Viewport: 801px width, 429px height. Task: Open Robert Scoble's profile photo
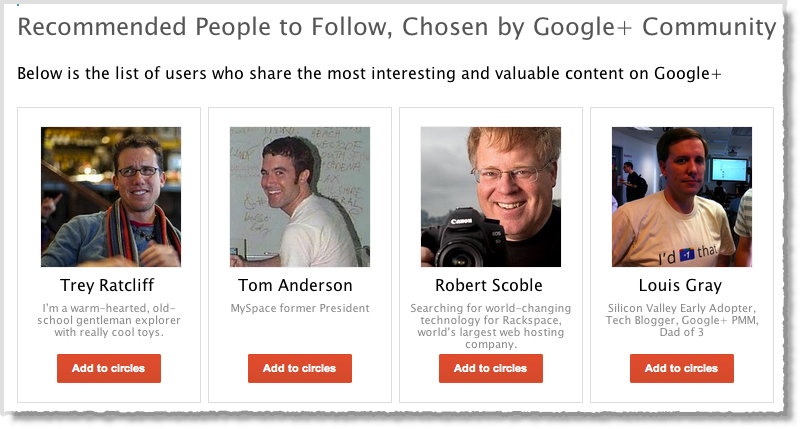[x=491, y=196]
